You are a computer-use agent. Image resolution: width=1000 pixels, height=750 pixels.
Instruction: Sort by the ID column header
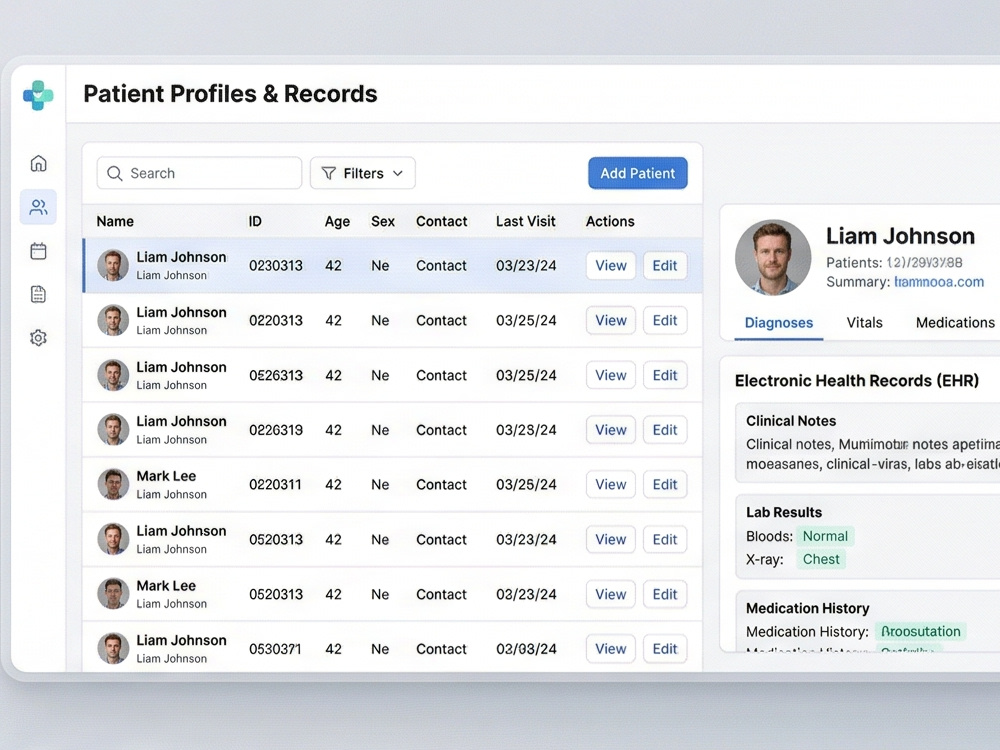click(x=255, y=221)
